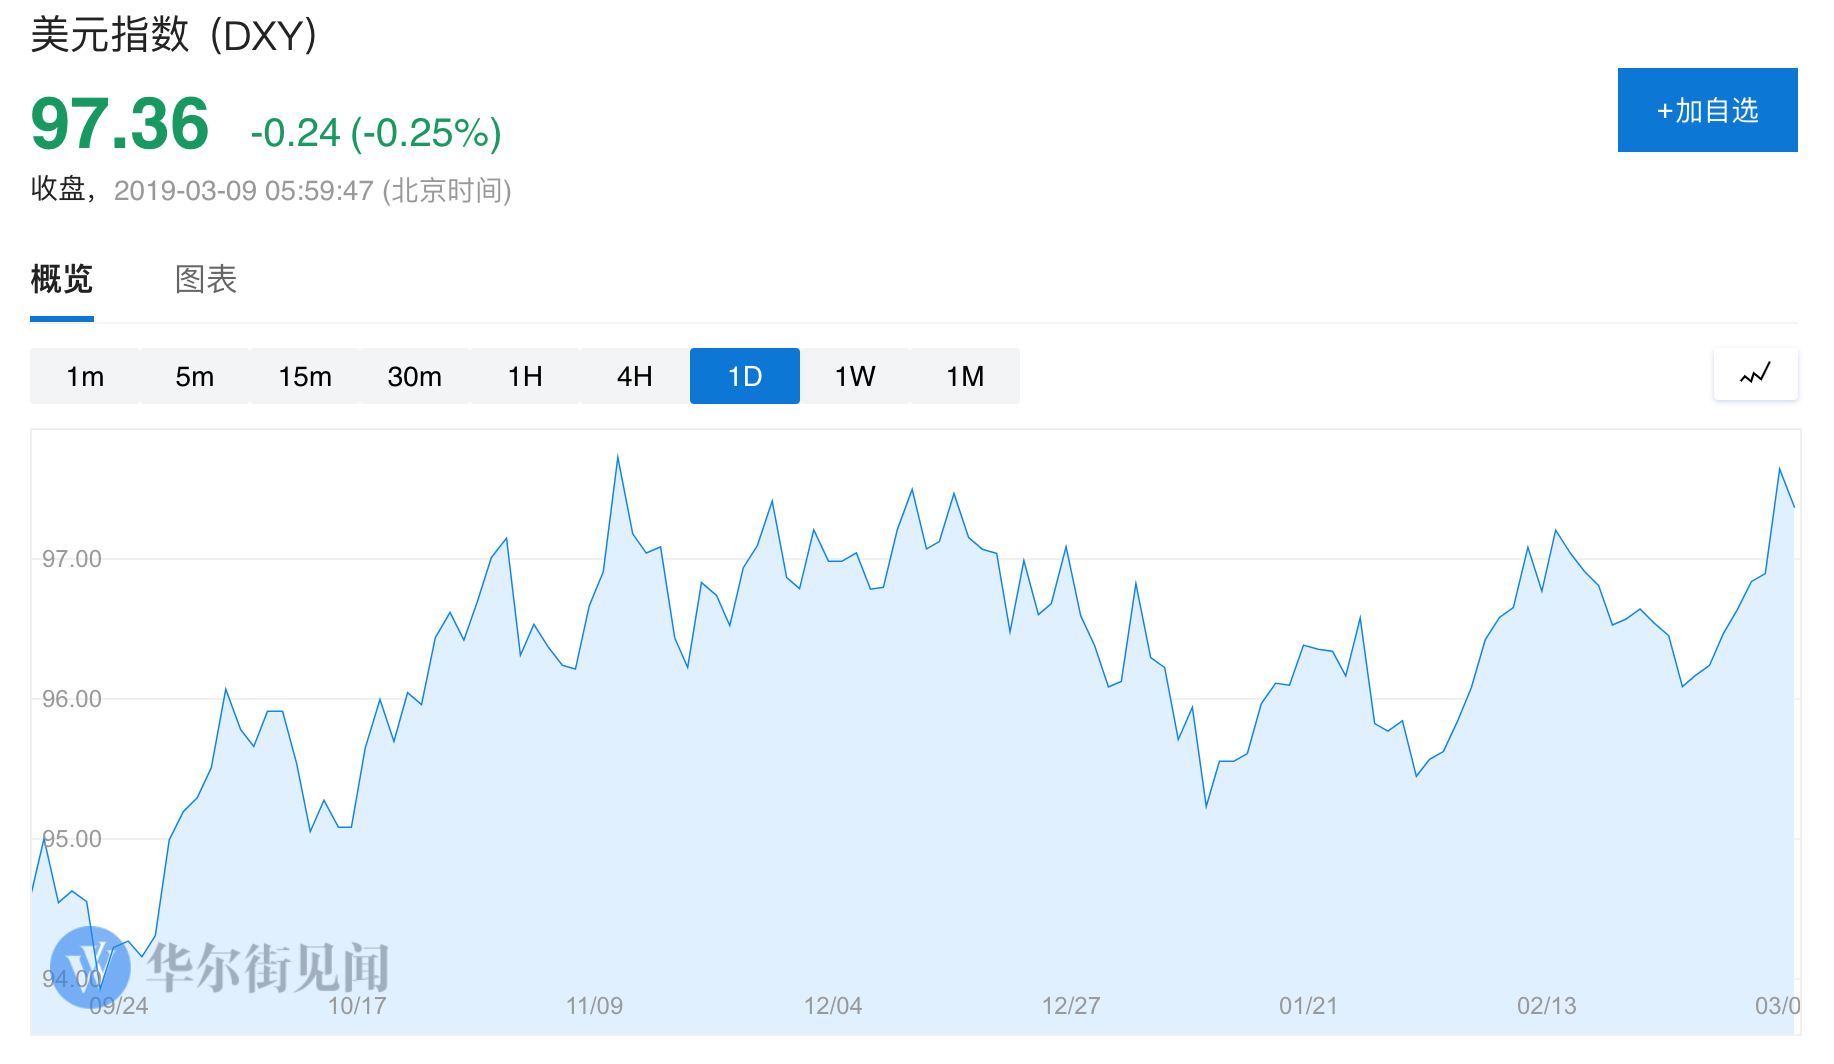Screen dimensions: 1834x1064
Task: Click the 11/09 date axis label
Action: [594, 1006]
